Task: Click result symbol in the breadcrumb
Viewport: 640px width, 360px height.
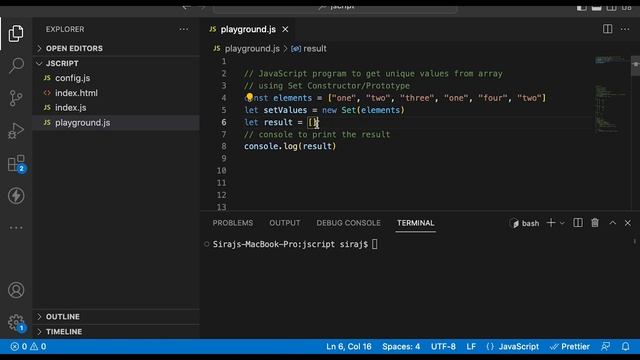Action: click(x=315, y=49)
